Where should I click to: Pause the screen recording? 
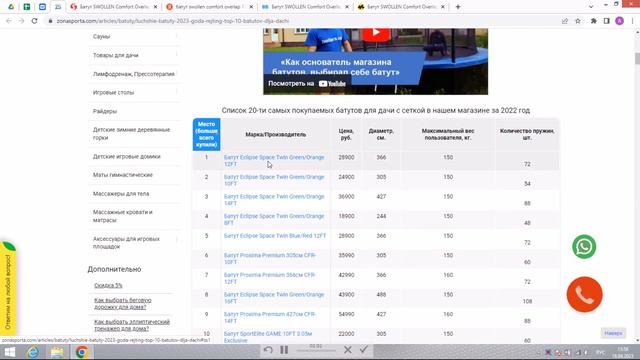click(284, 350)
